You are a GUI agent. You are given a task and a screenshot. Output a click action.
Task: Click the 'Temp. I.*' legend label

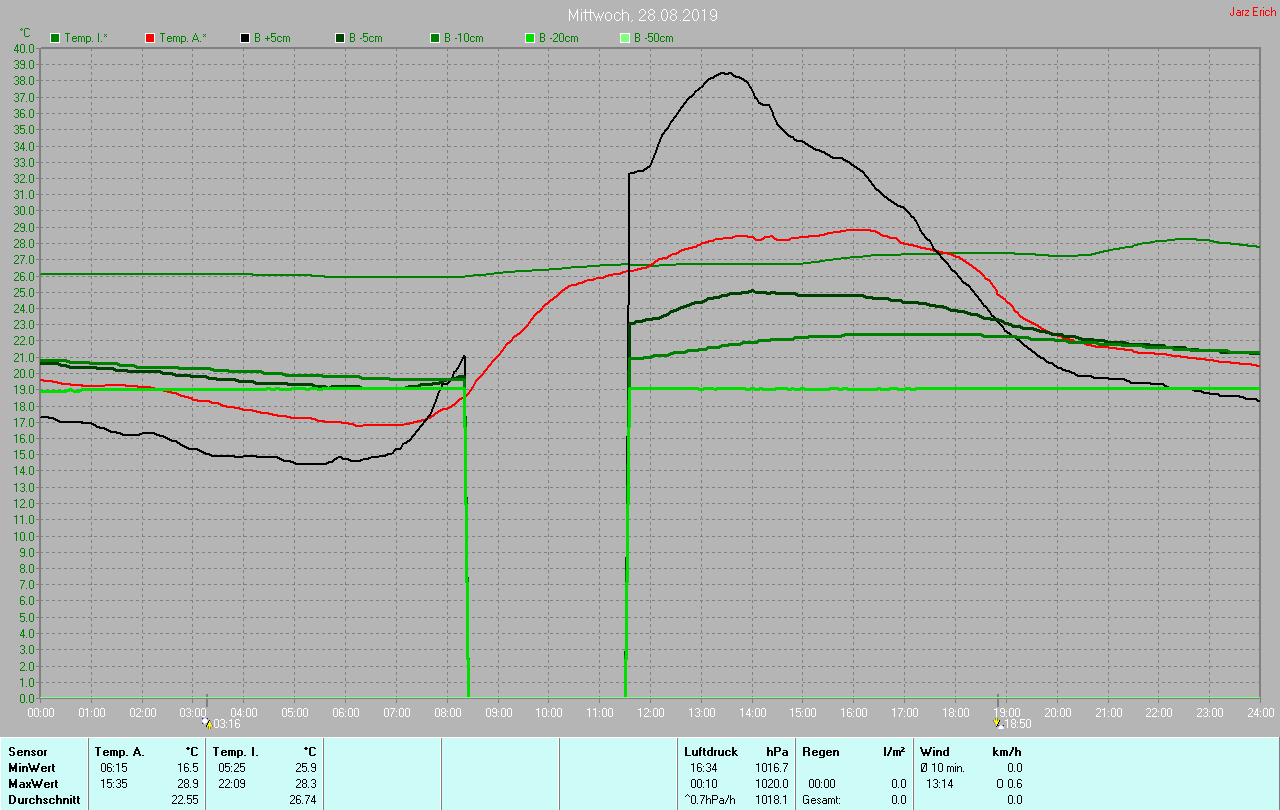(86, 38)
